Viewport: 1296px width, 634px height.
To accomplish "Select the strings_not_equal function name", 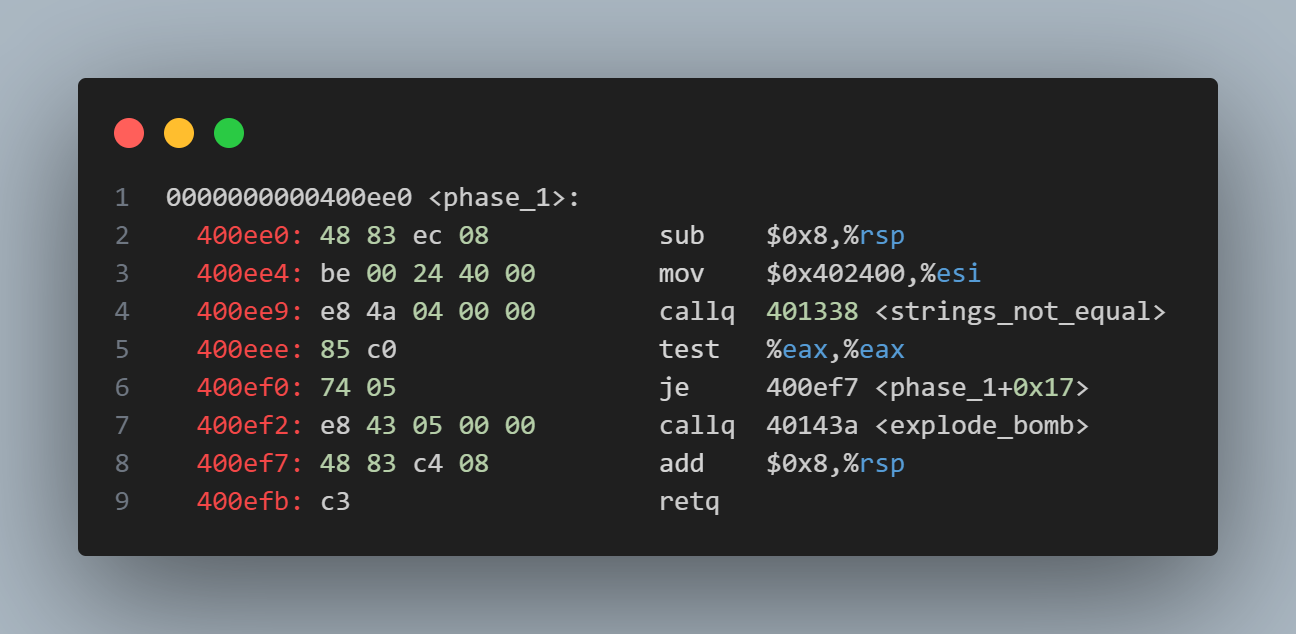I will pyautogui.click(x=1020, y=312).
